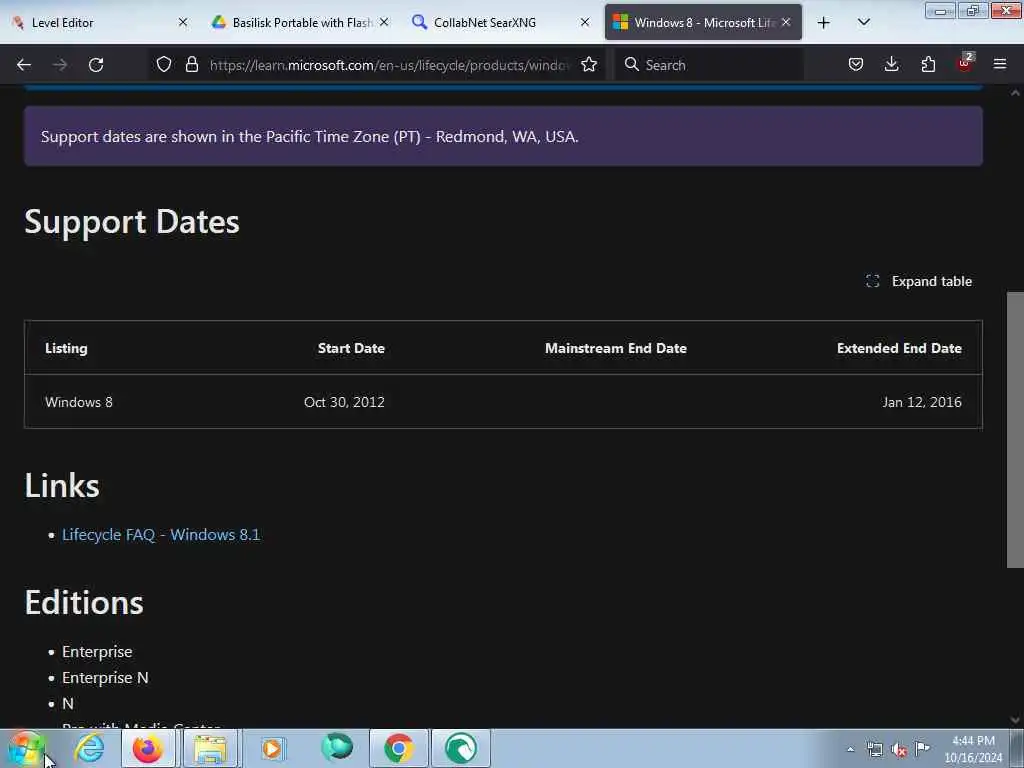Click the Start Date column header
This screenshot has height=768, width=1024.
click(351, 348)
